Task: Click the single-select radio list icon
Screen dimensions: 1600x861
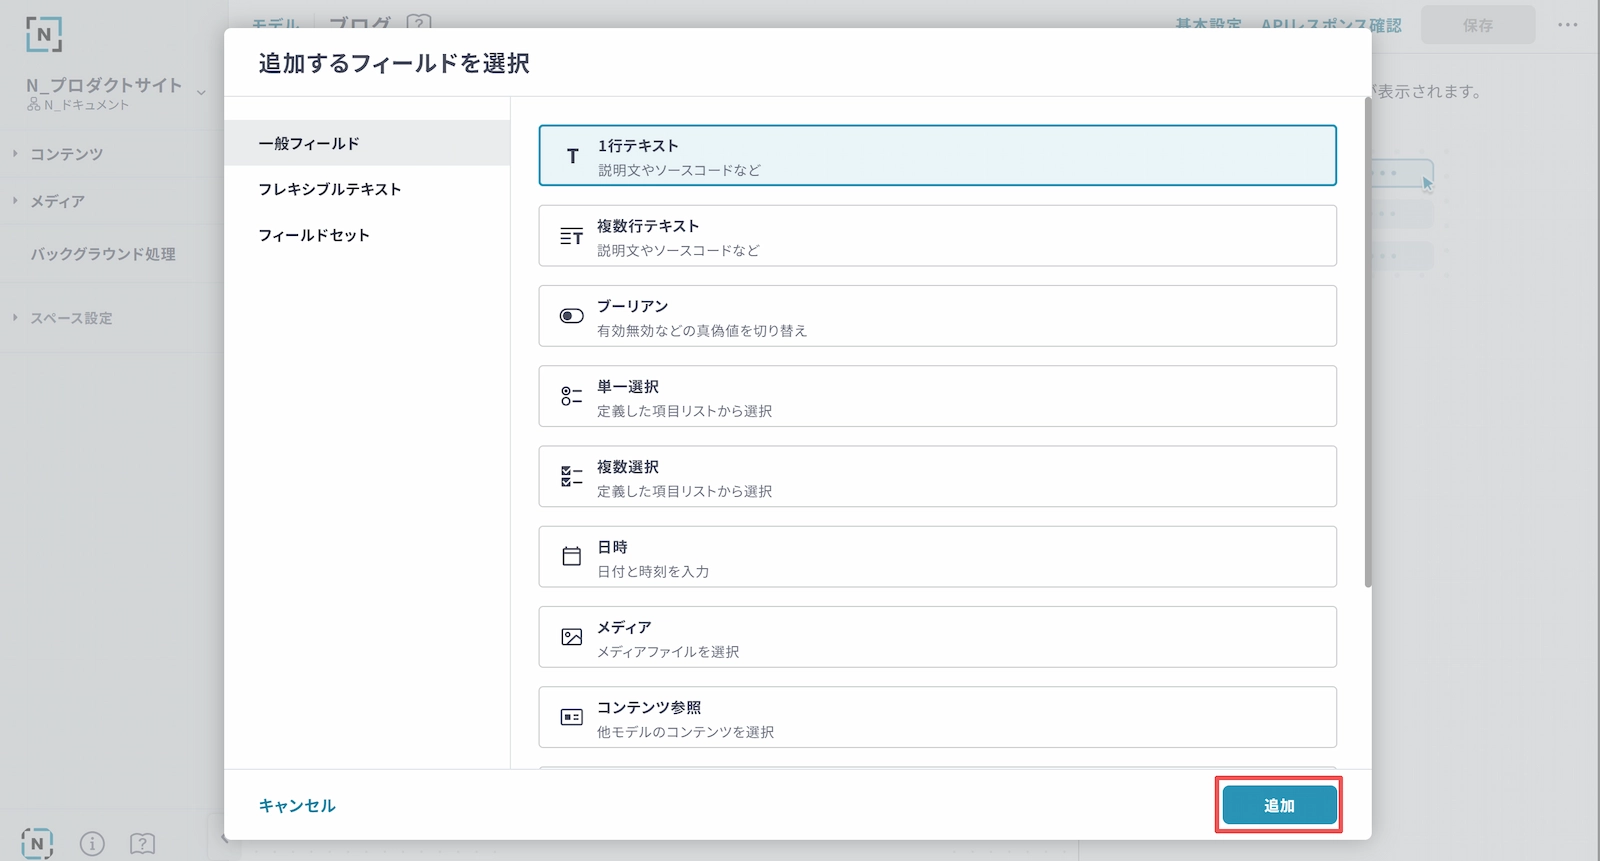Action: click(x=571, y=396)
